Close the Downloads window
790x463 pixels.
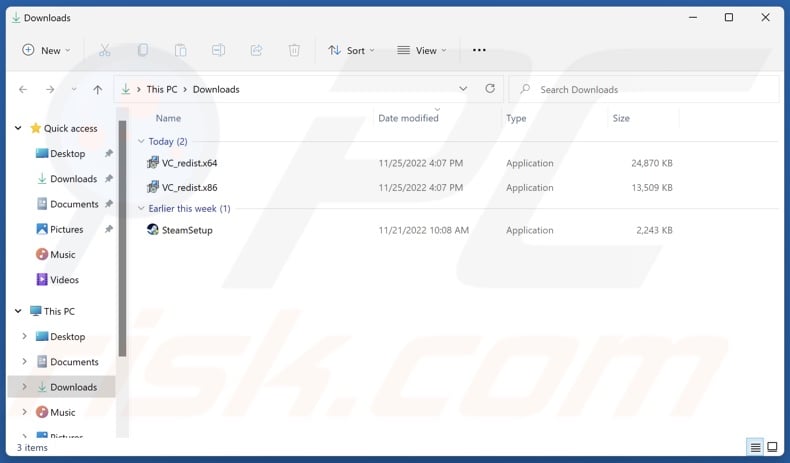(x=765, y=18)
